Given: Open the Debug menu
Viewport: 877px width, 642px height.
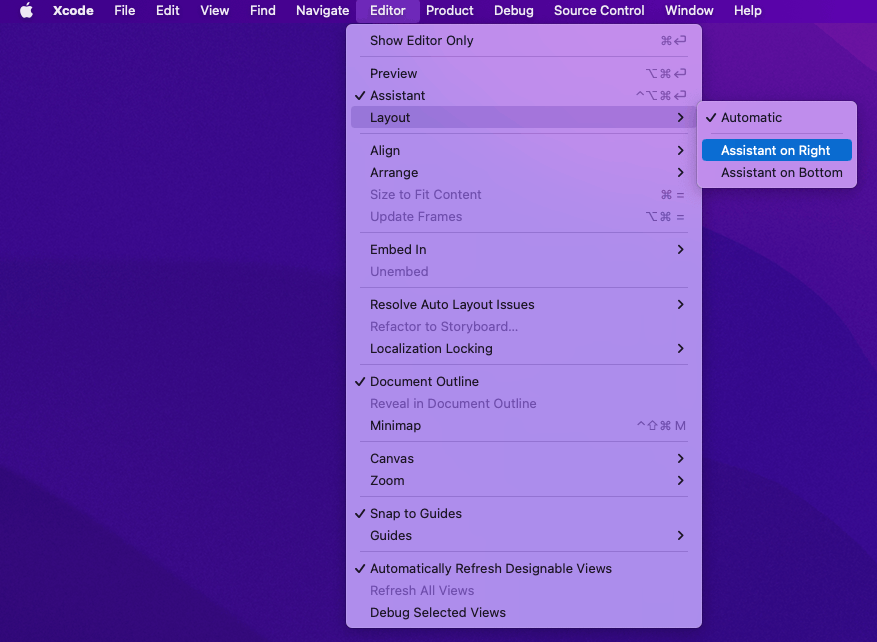Looking at the screenshot, I should [x=513, y=11].
